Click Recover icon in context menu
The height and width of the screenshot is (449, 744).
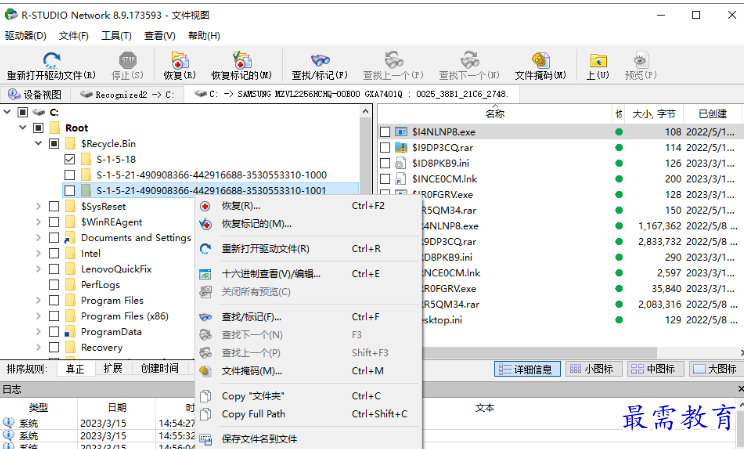pos(205,206)
